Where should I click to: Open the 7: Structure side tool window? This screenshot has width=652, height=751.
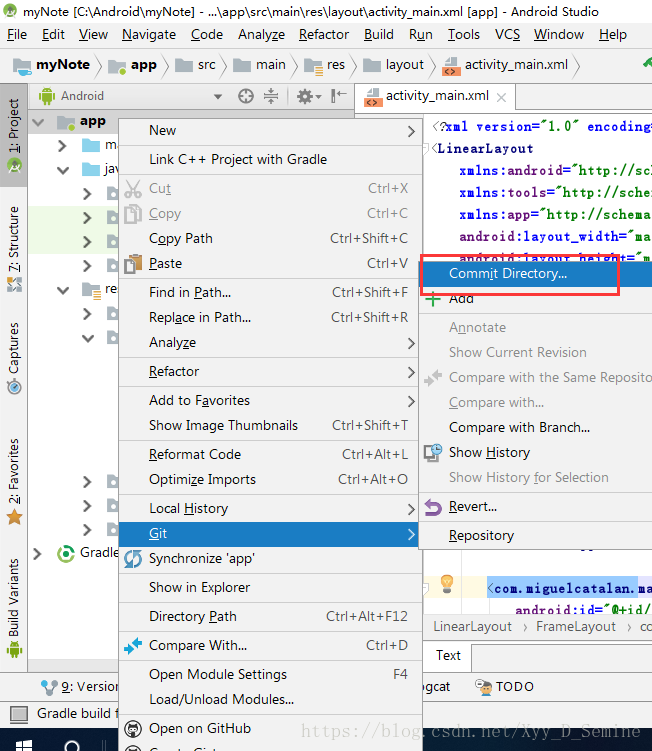[x=14, y=249]
